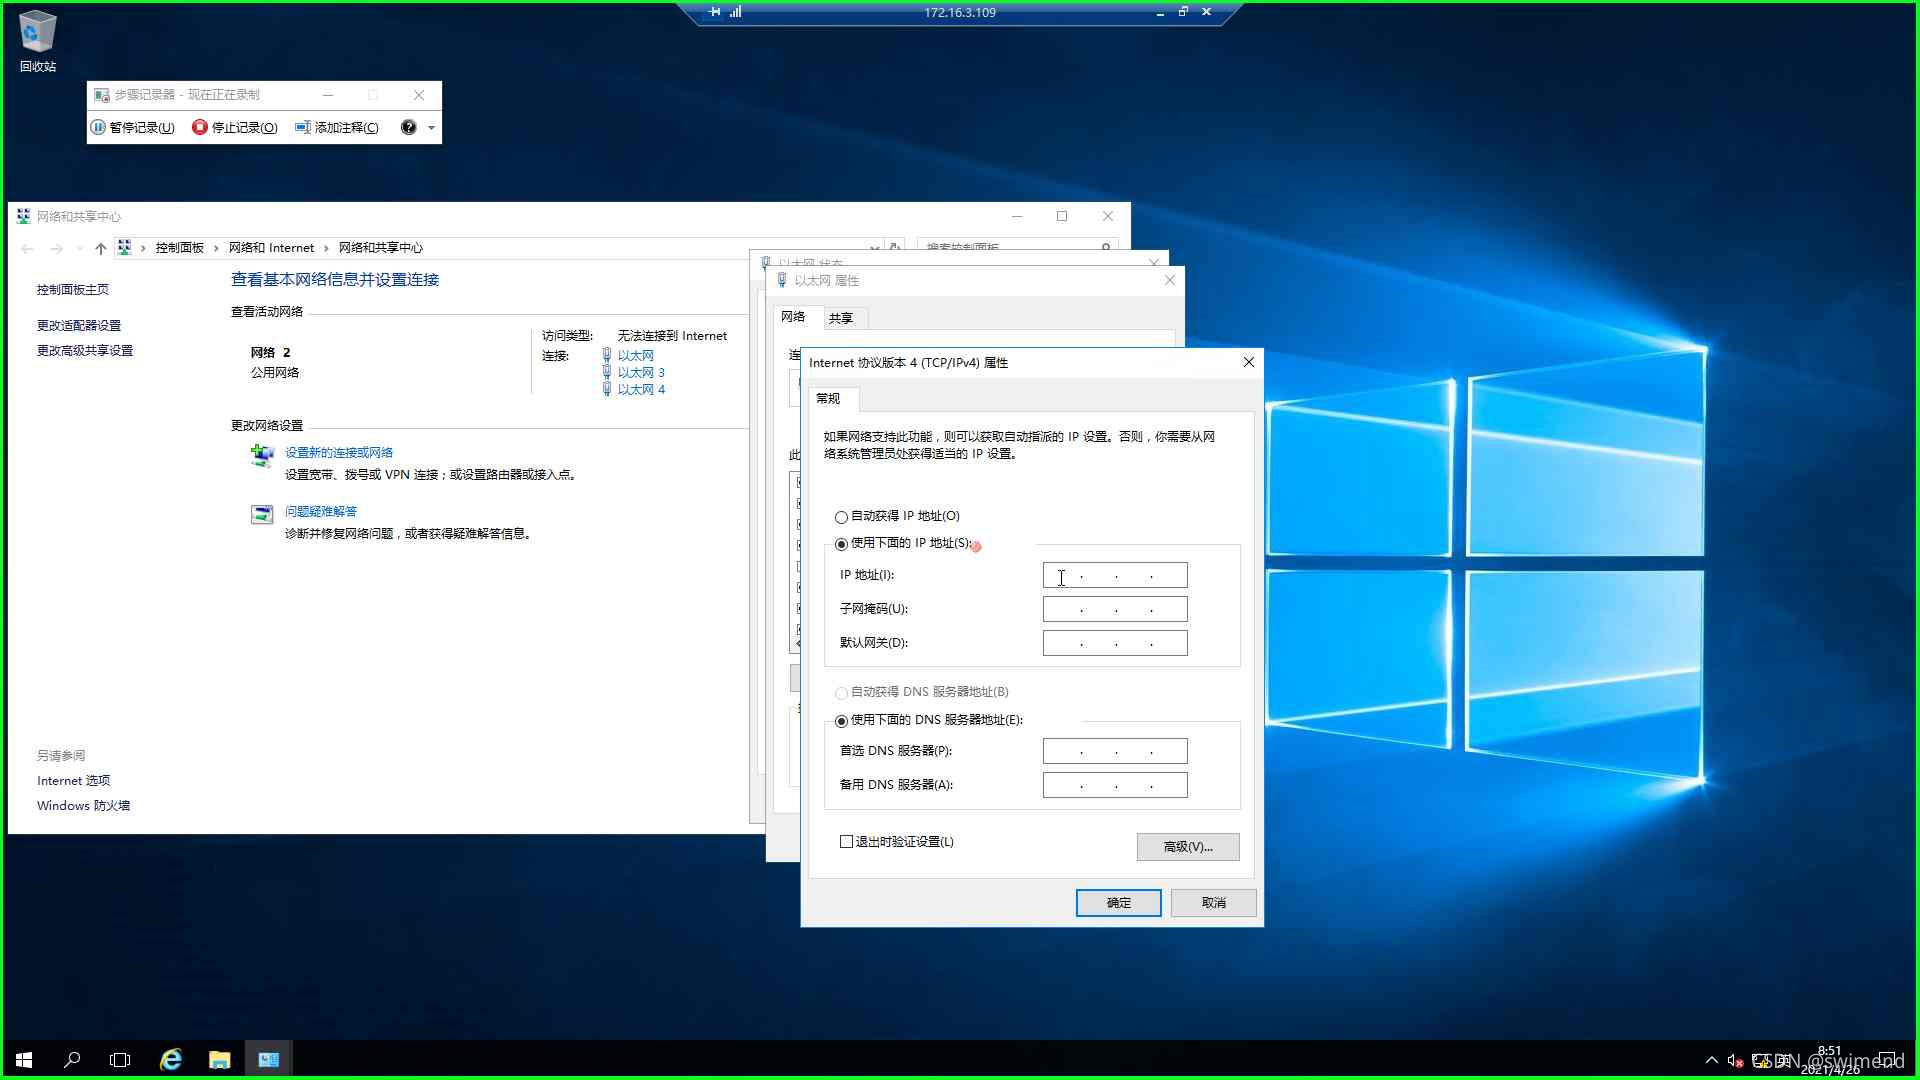1920x1080 pixels.
Task: Confirm with the 确定 button
Action: coord(1118,903)
